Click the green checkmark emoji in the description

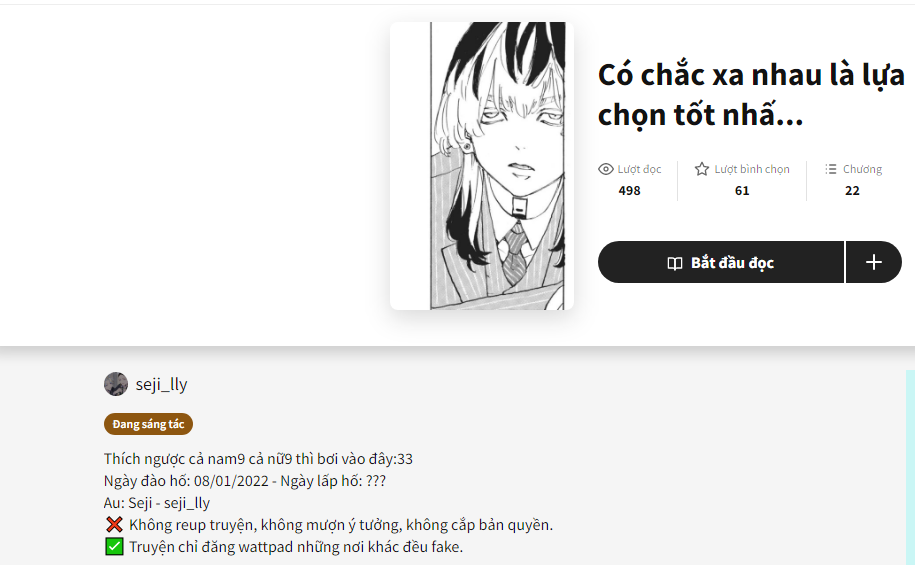[x=114, y=547]
